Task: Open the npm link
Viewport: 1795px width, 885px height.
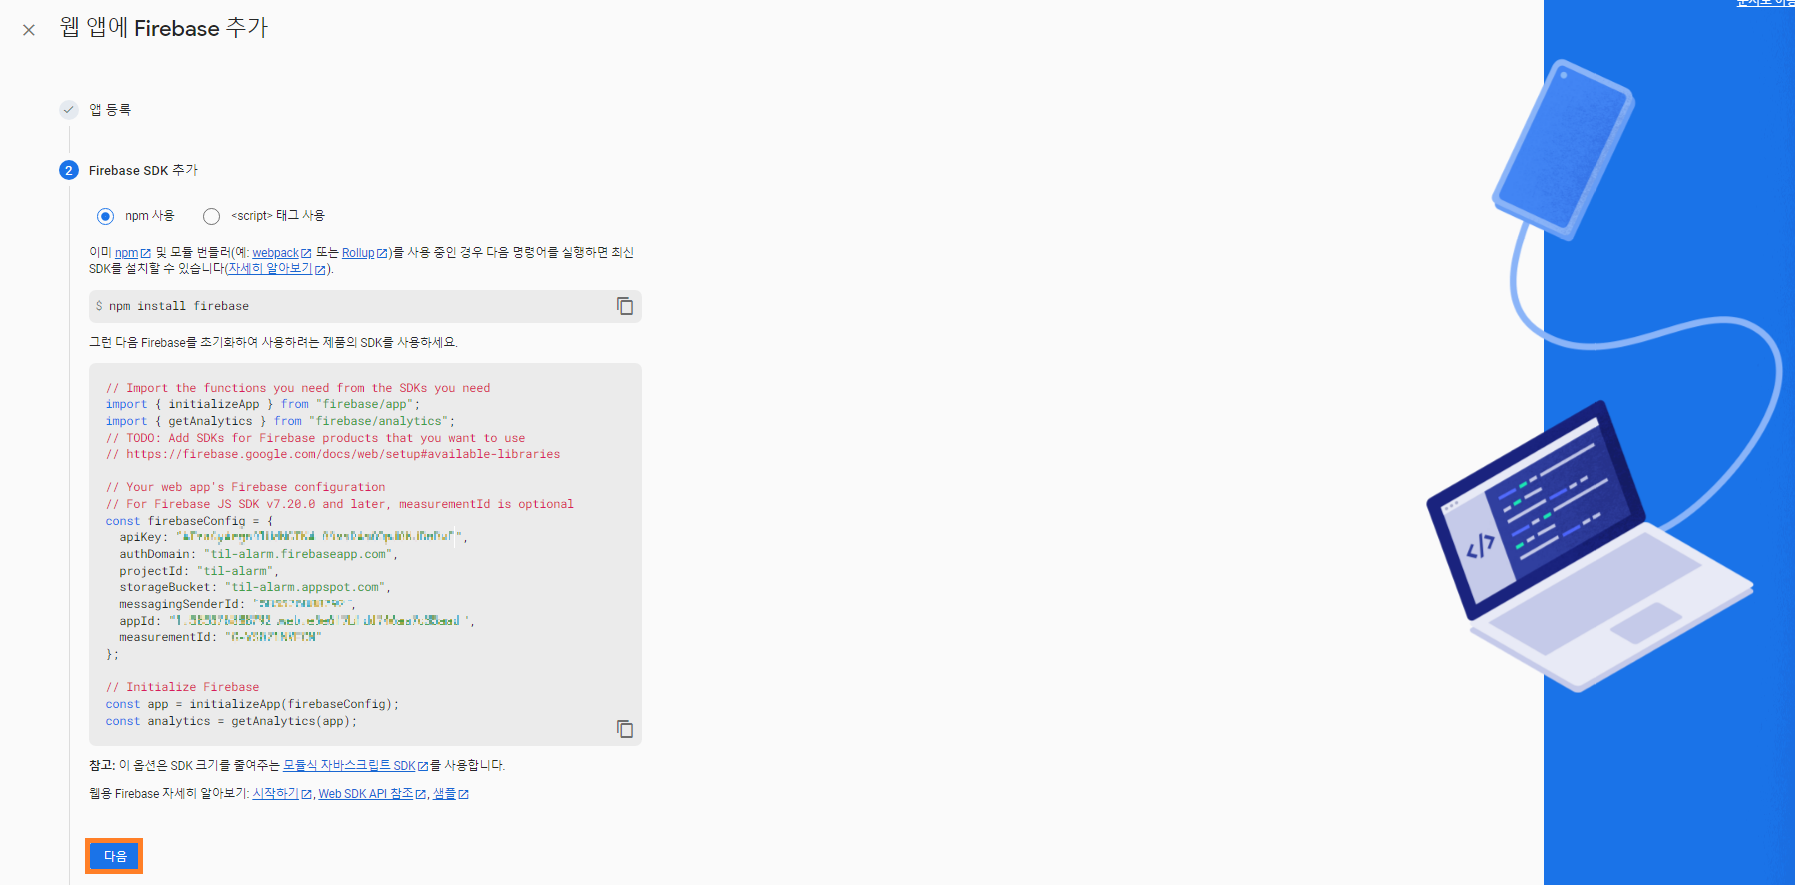Action: pos(126,253)
